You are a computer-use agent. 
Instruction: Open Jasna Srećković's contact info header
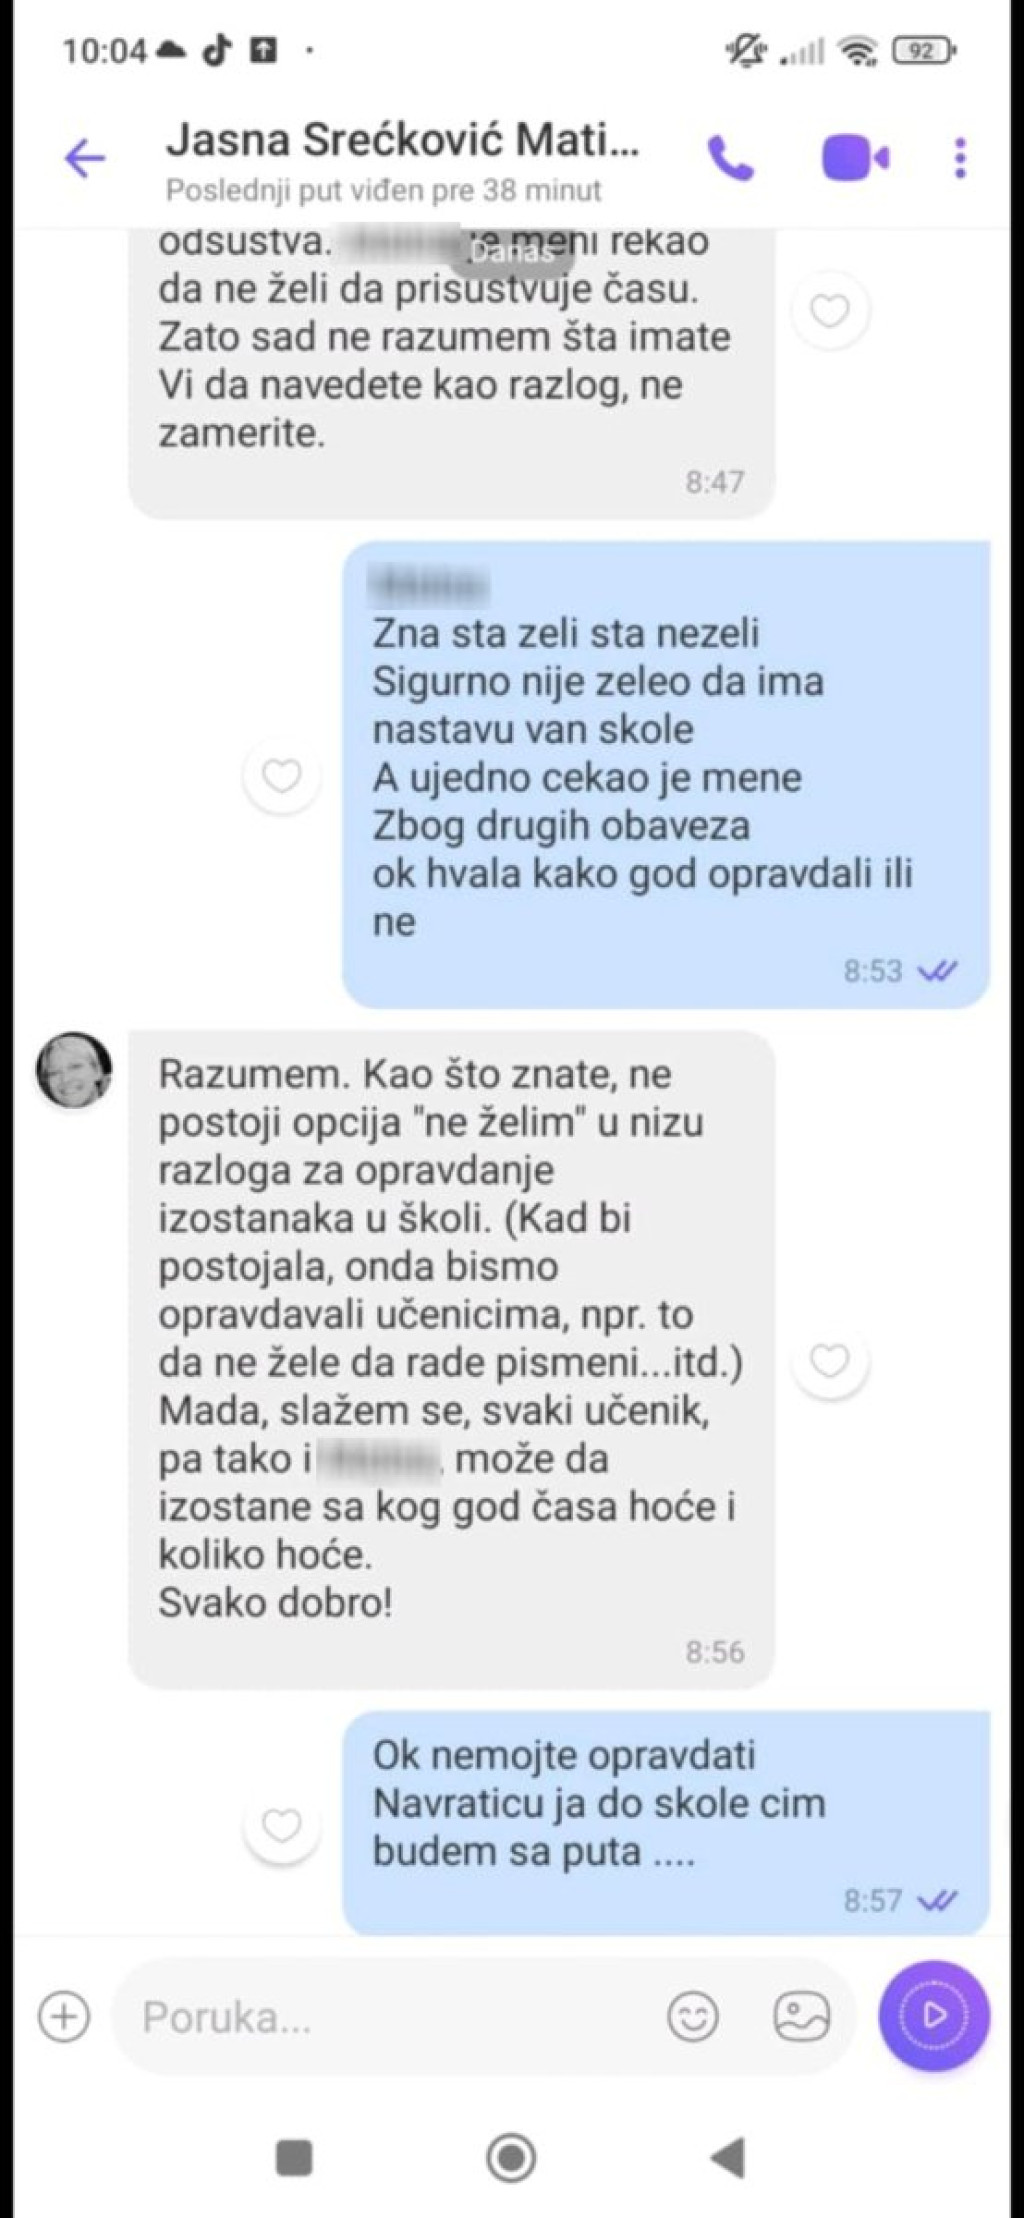click(x=402, y=160)
